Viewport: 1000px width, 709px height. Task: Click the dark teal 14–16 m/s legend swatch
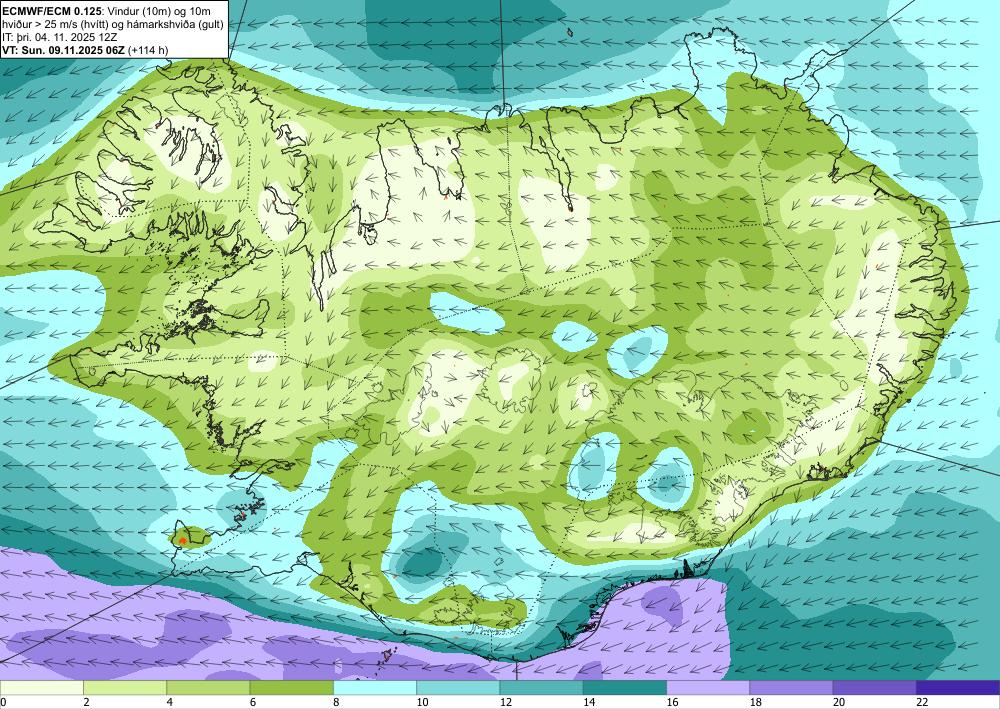[x=625, y=688]
